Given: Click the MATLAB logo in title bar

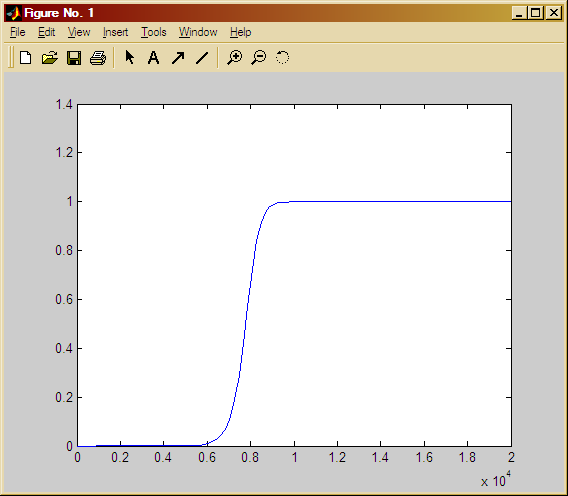Looking at the screenshot, I should pyautogui.click(x=14, y=13).
